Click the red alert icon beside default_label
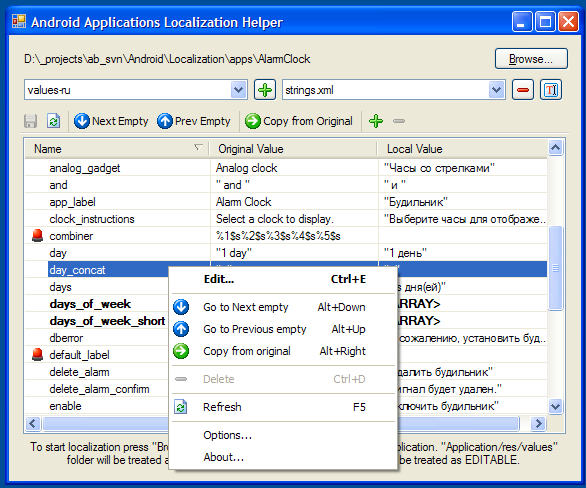This screenshot has height=488, width=586. (x=37, y=355)
